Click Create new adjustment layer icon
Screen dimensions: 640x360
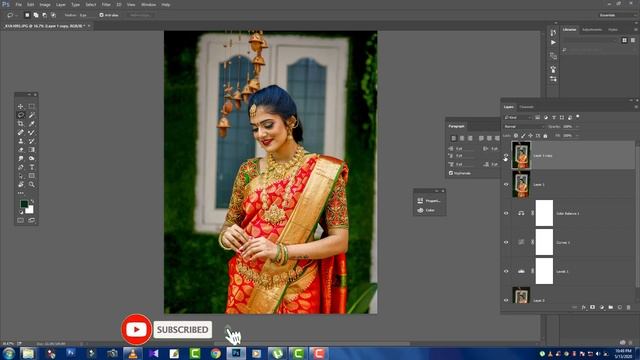click(602, 307)
